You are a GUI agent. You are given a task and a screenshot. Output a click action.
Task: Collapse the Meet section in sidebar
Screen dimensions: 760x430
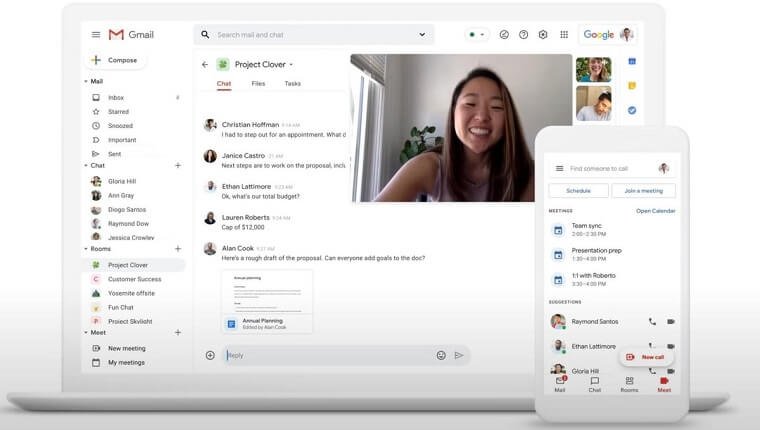click(x=86, y=333)
